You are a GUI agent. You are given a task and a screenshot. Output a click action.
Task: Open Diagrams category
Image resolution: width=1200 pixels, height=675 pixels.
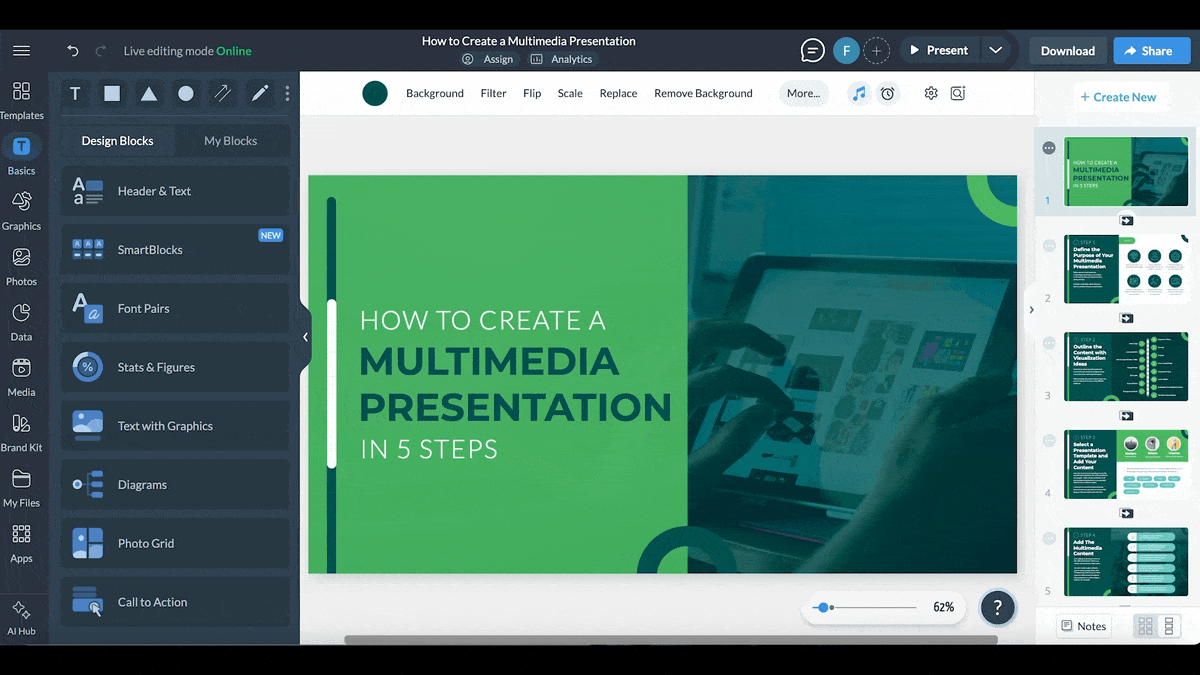175,485
